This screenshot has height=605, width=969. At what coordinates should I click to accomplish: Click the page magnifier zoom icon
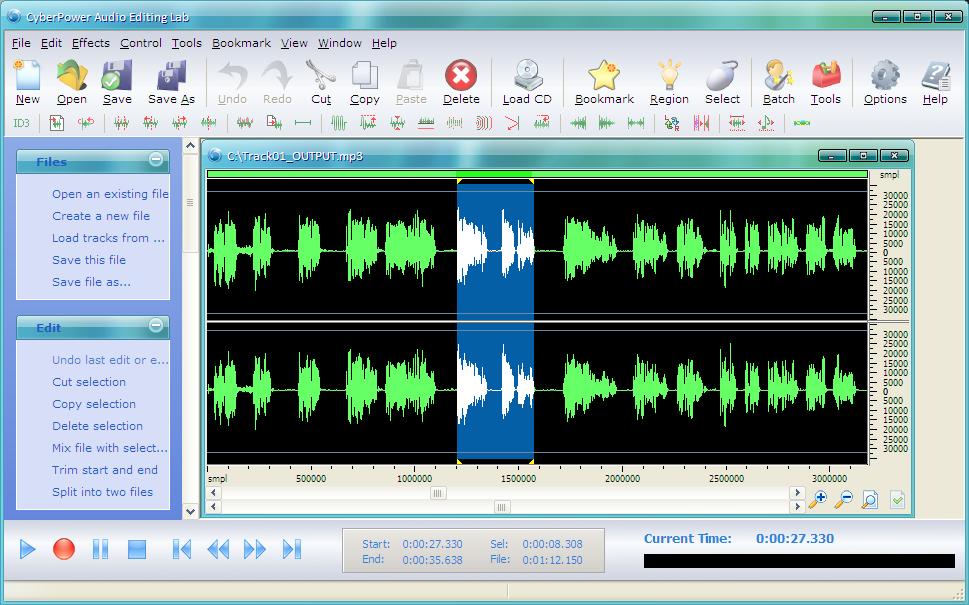pos(870,499)
